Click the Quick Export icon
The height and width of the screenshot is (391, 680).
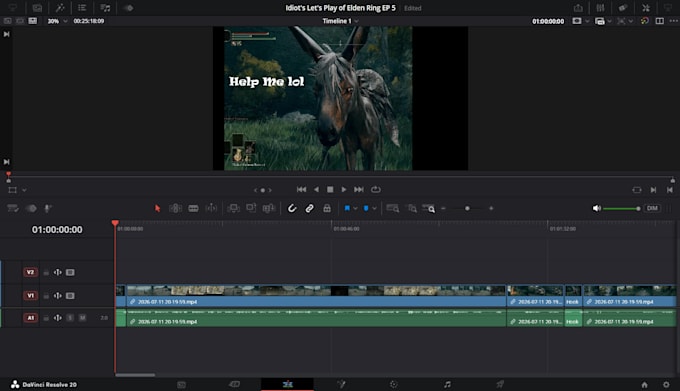point(578,8)
